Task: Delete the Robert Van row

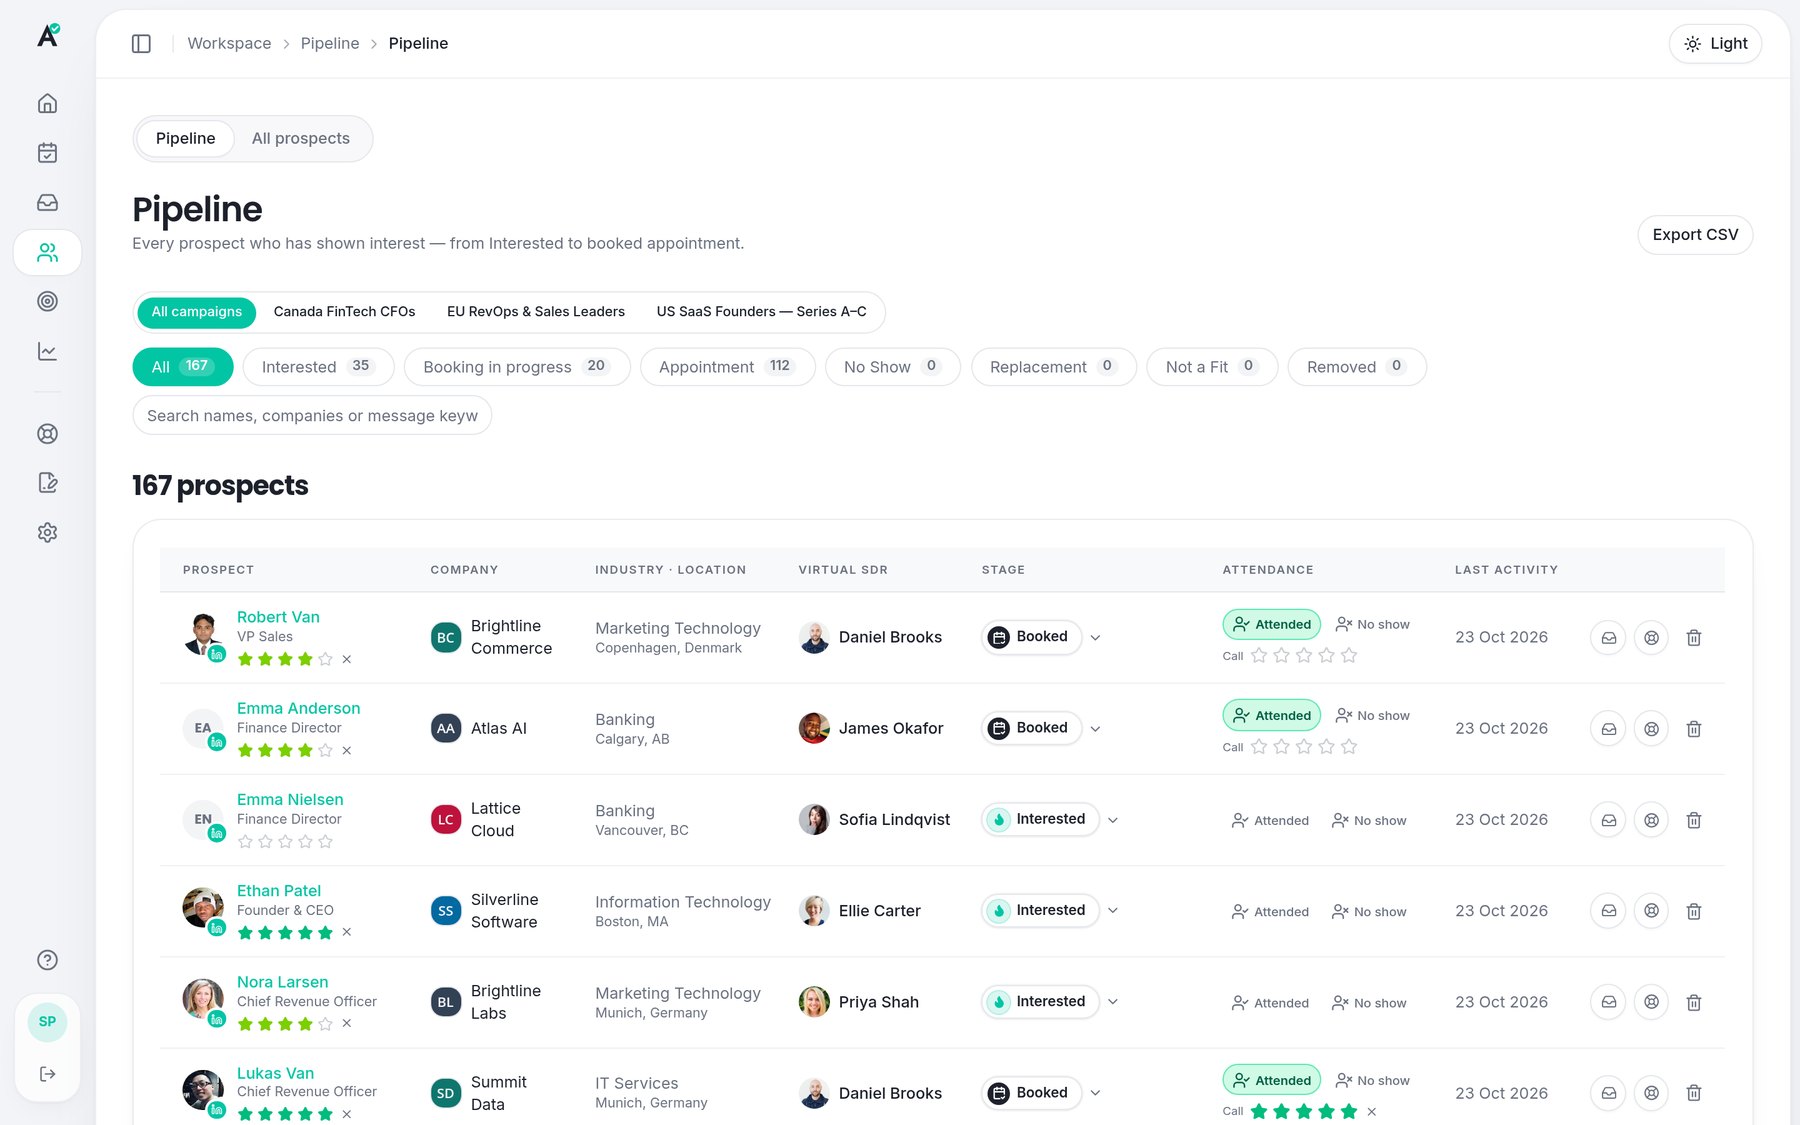Action: coord(1694,637)
